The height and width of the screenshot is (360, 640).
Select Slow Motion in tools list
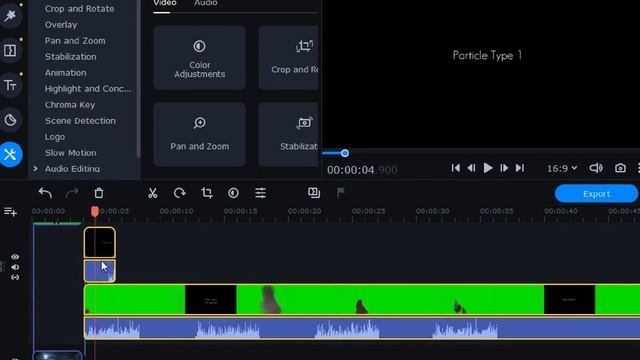[x=71, y=153]
